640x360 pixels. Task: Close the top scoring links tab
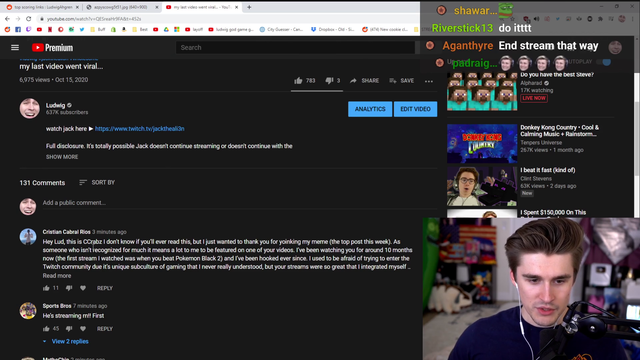click(78, 7)
